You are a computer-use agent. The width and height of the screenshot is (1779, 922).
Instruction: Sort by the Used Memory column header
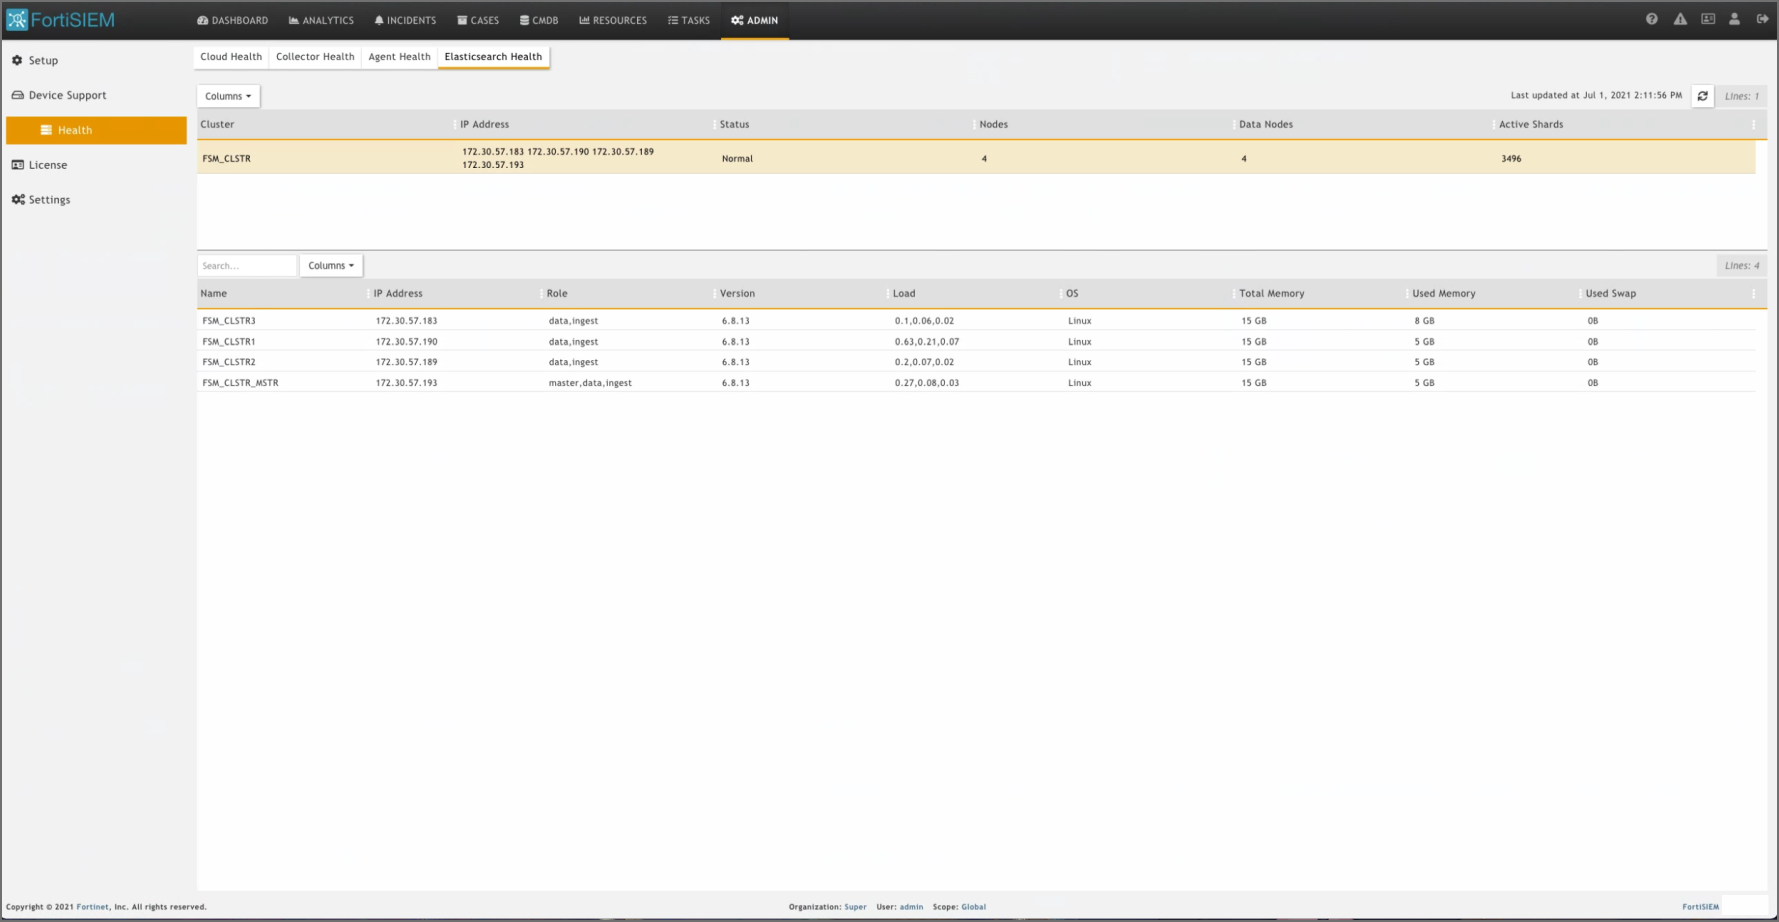(x=1443, y=293)
